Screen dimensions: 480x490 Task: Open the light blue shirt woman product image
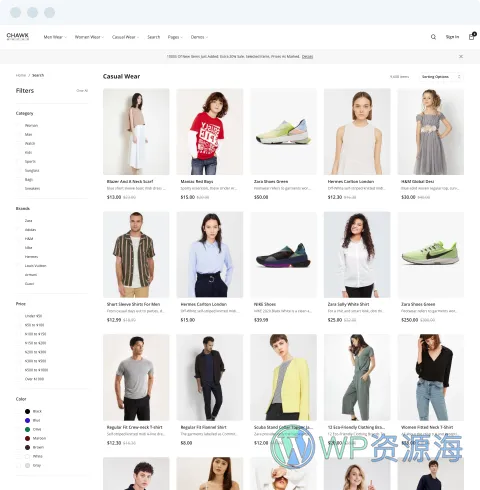pyautogui.click(x=210, y=254)
